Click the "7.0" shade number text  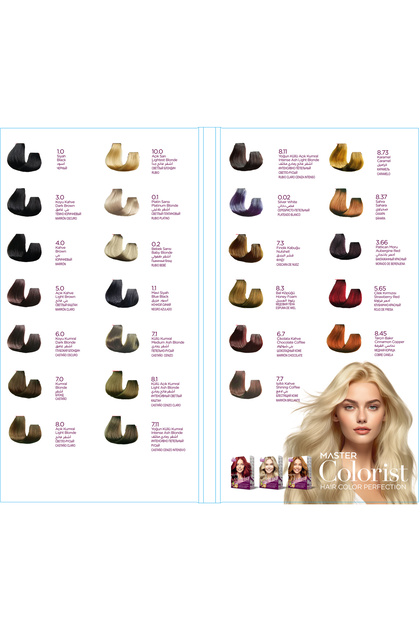[59, 379]
